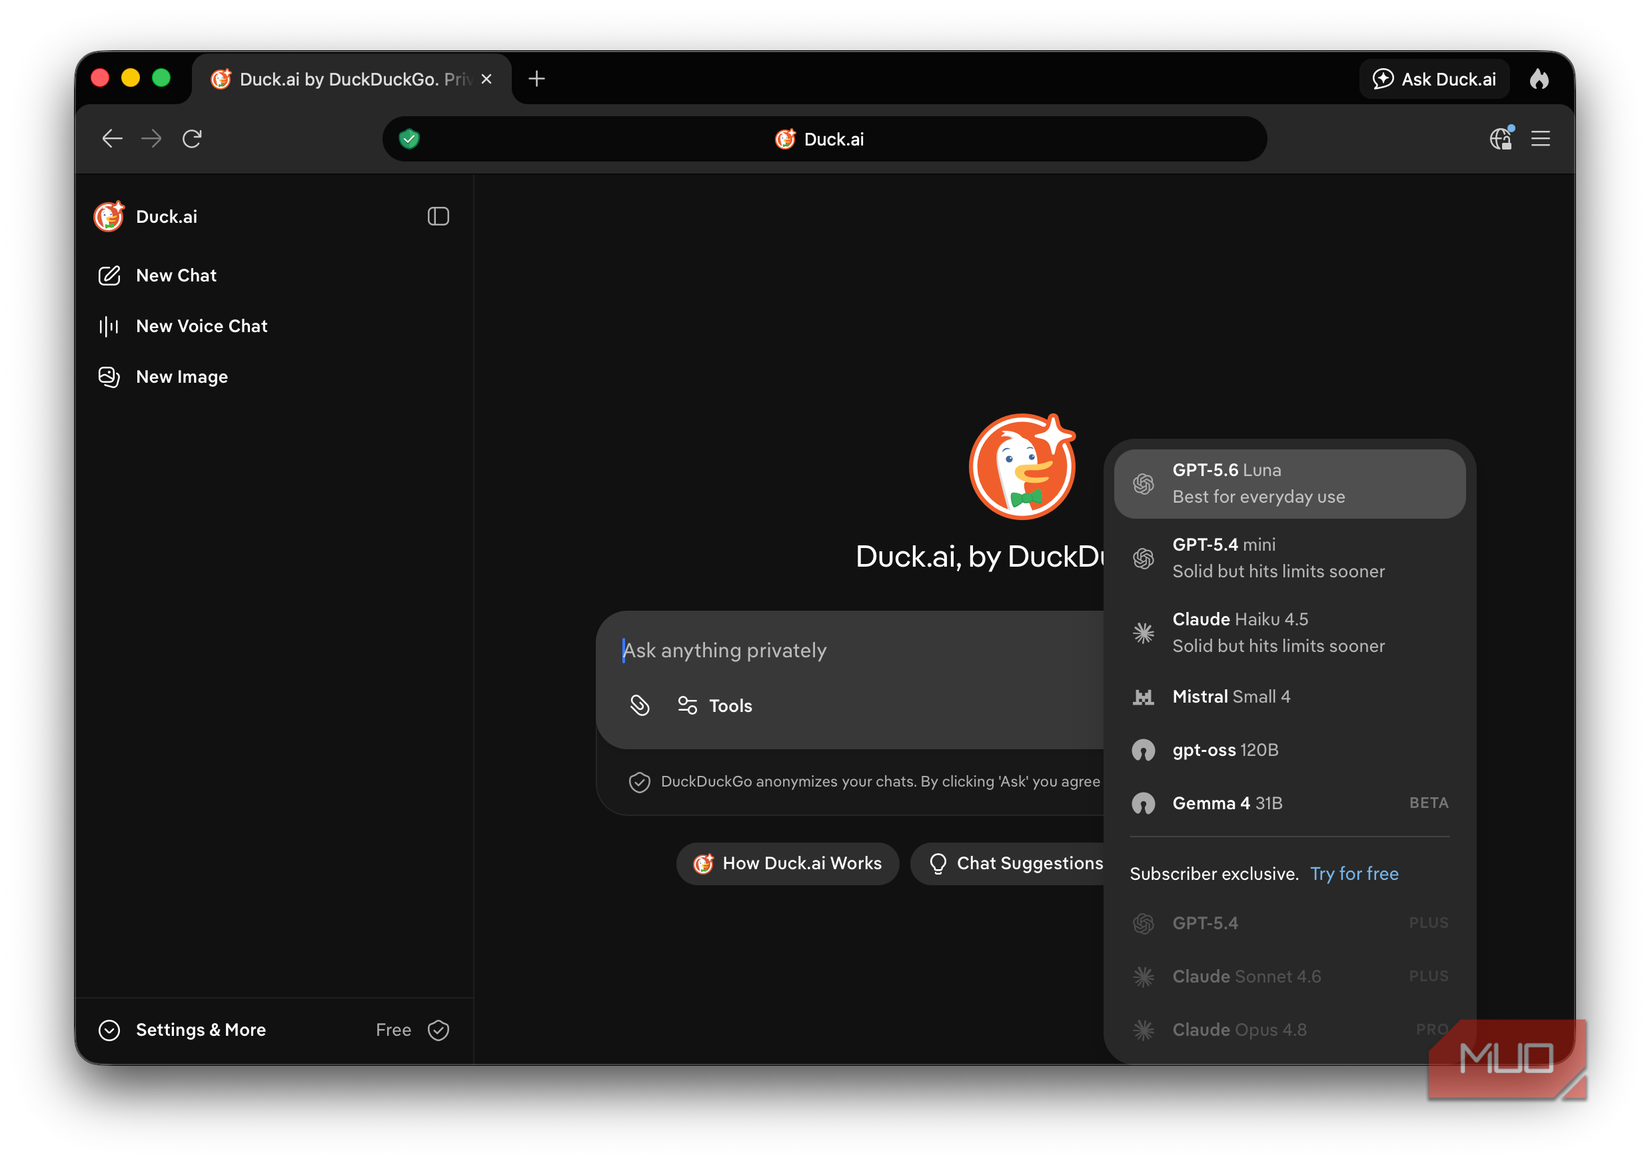Click the OpenAI icon beside GPT-5.4 mini
This screenshot has height=1164, width=1650.
coord(1144,559)
